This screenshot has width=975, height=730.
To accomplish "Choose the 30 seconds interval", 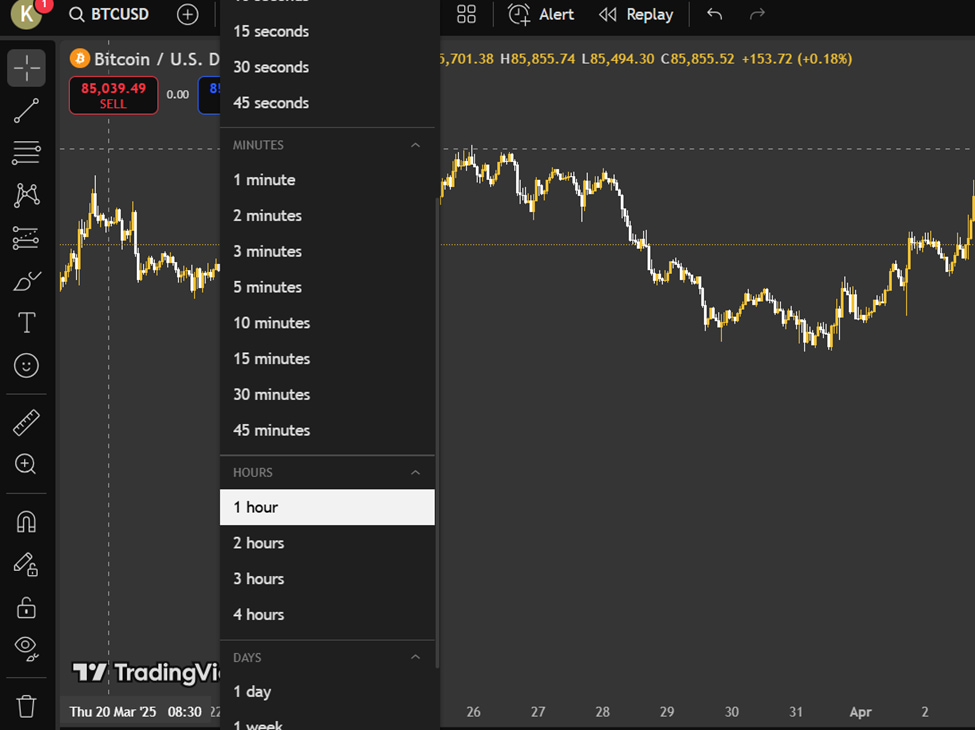I will [x=327, y=67].
